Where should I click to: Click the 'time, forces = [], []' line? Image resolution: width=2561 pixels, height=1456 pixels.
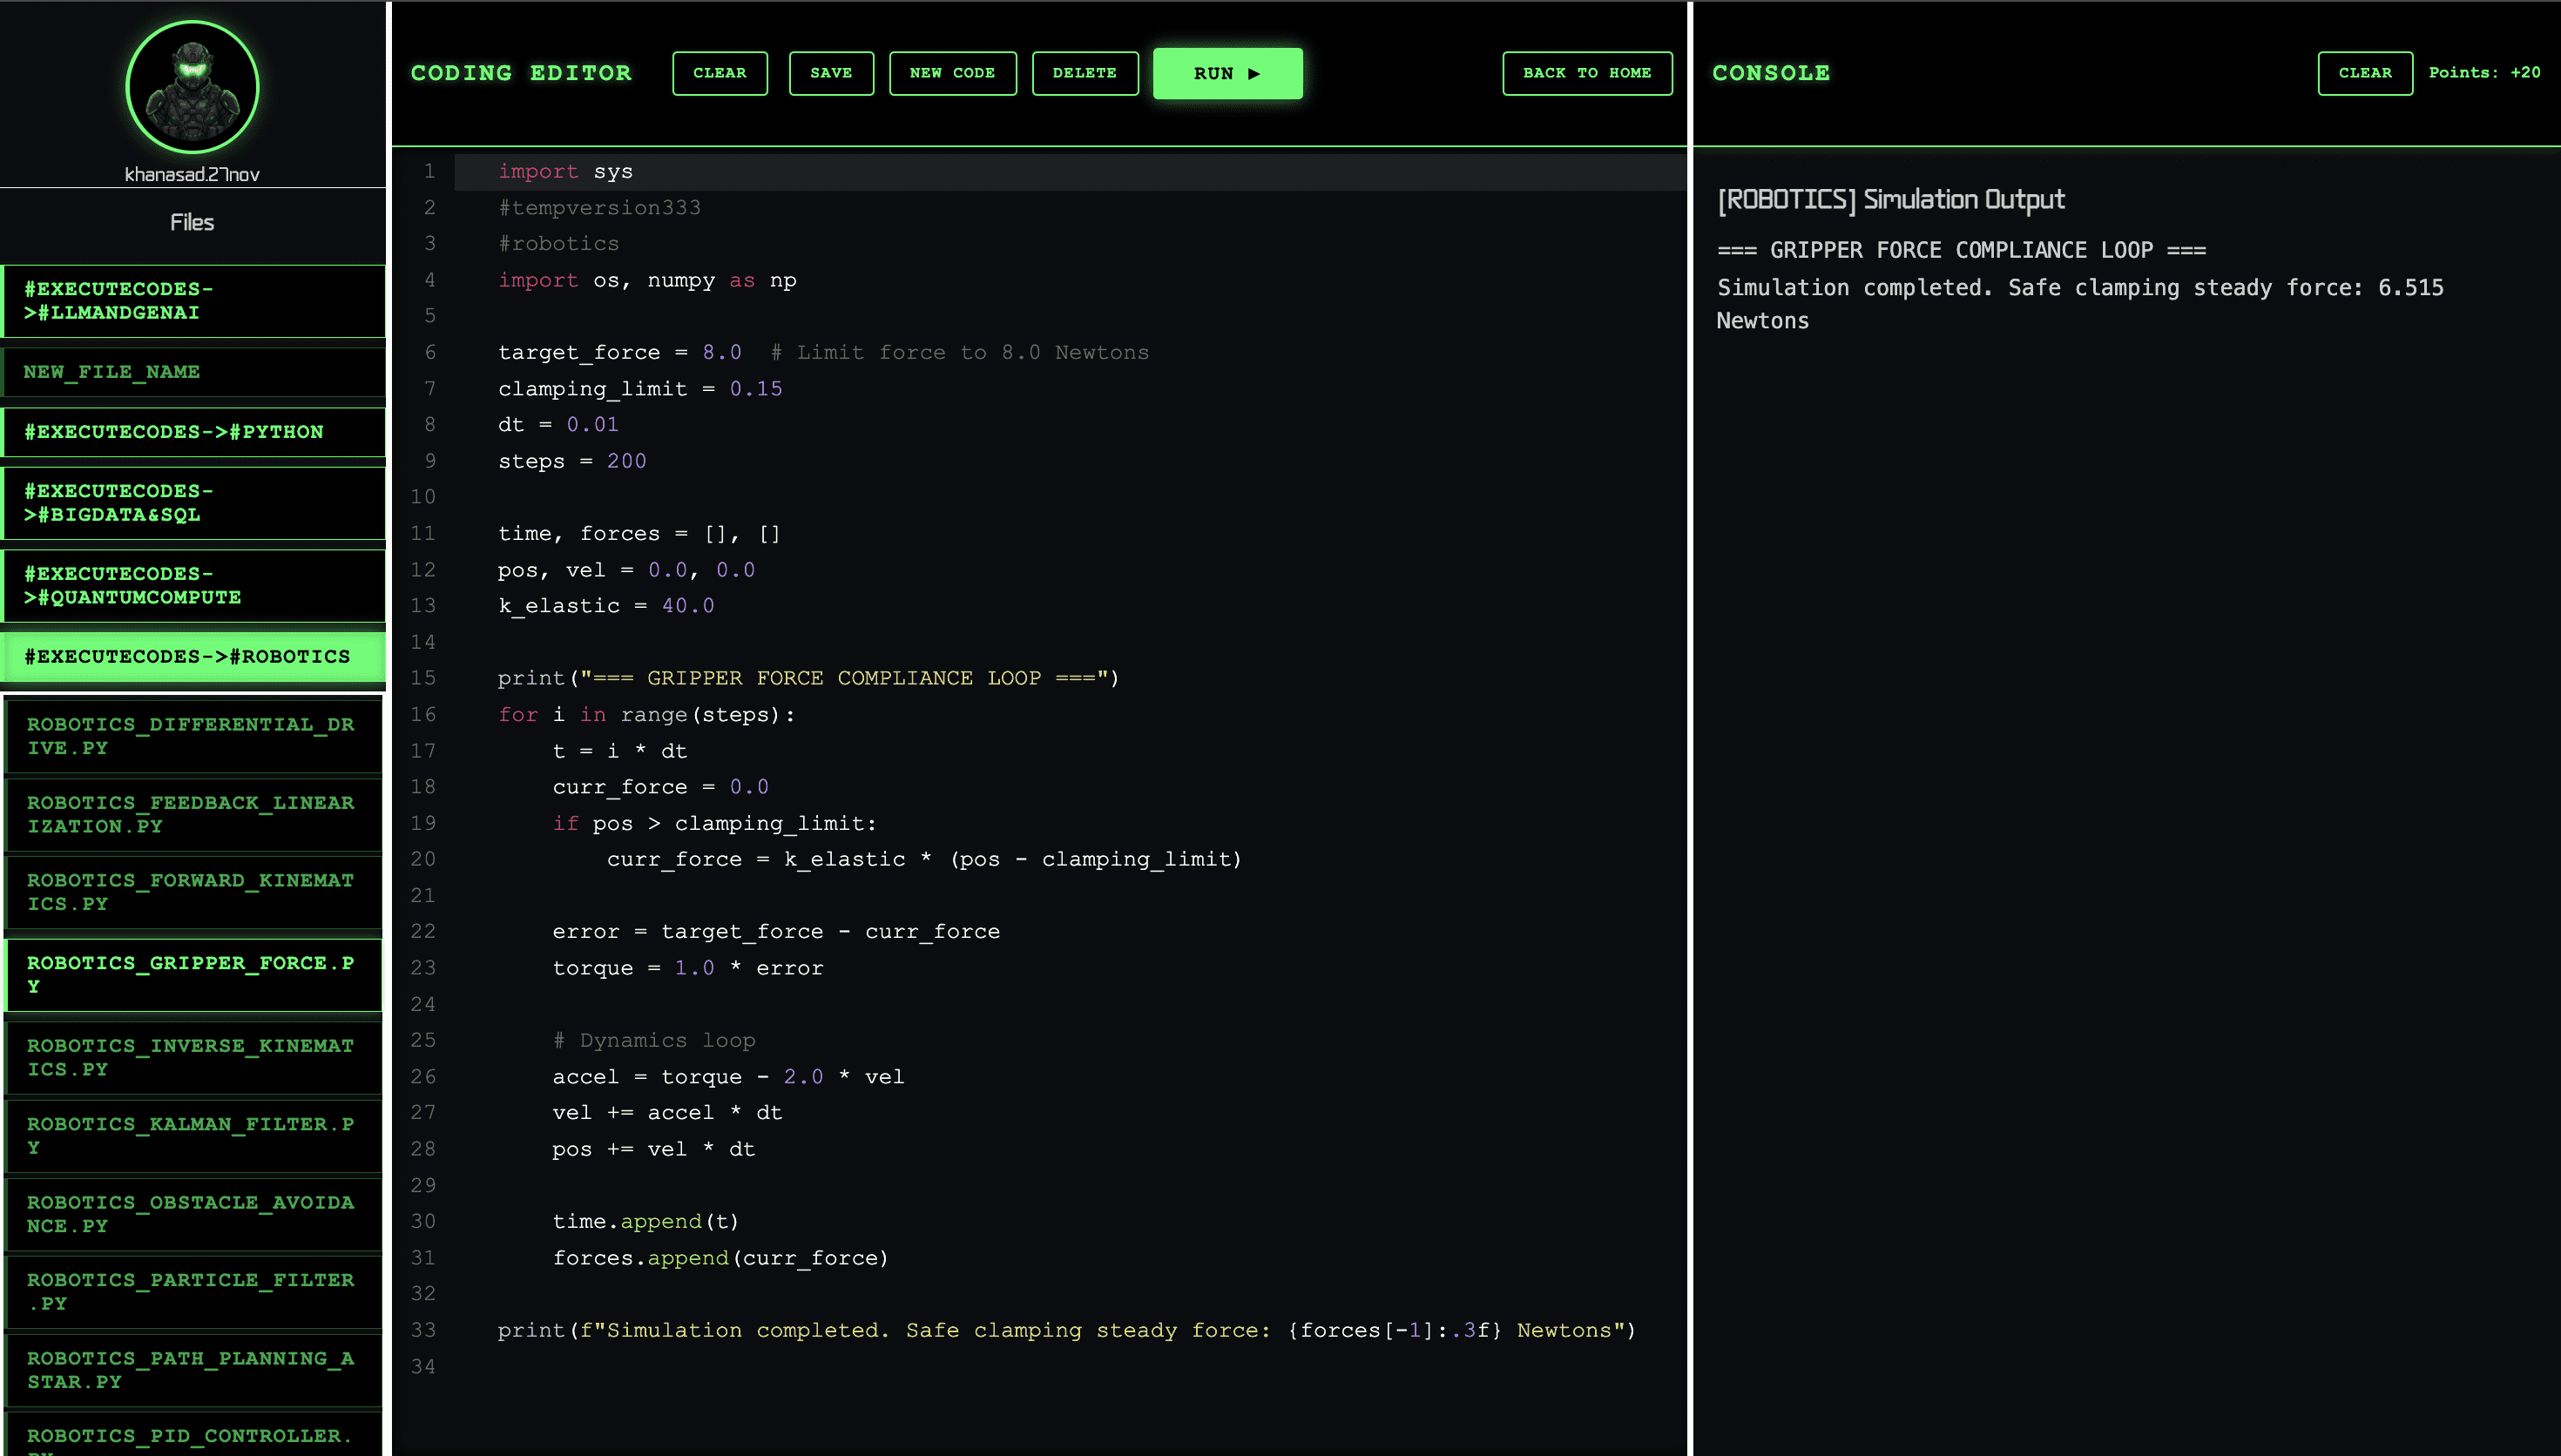coord(639,534)
